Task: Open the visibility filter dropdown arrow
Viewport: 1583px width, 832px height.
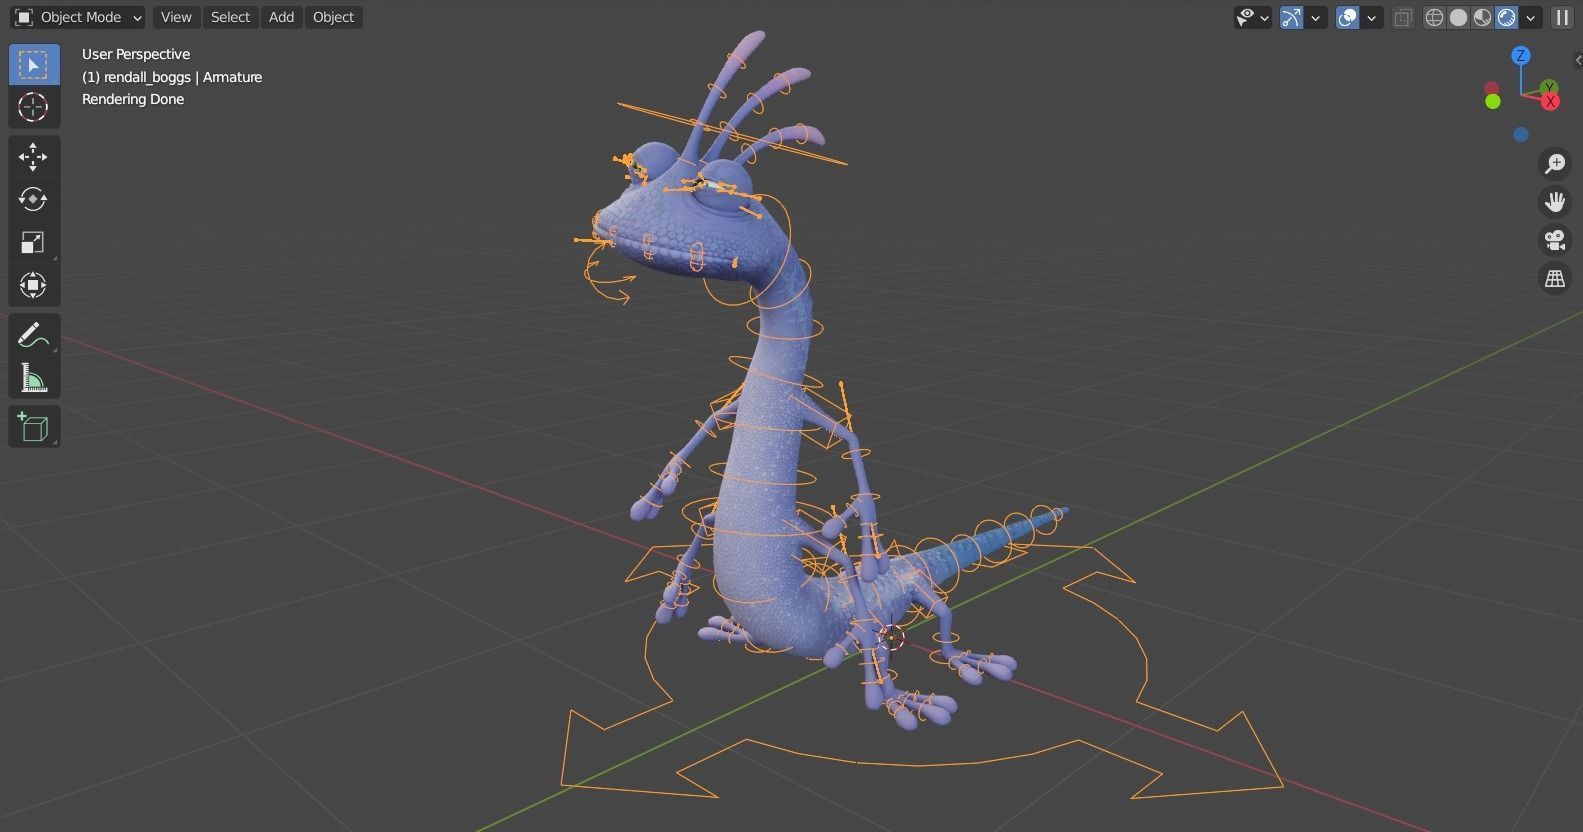Action: point(1265,17)
